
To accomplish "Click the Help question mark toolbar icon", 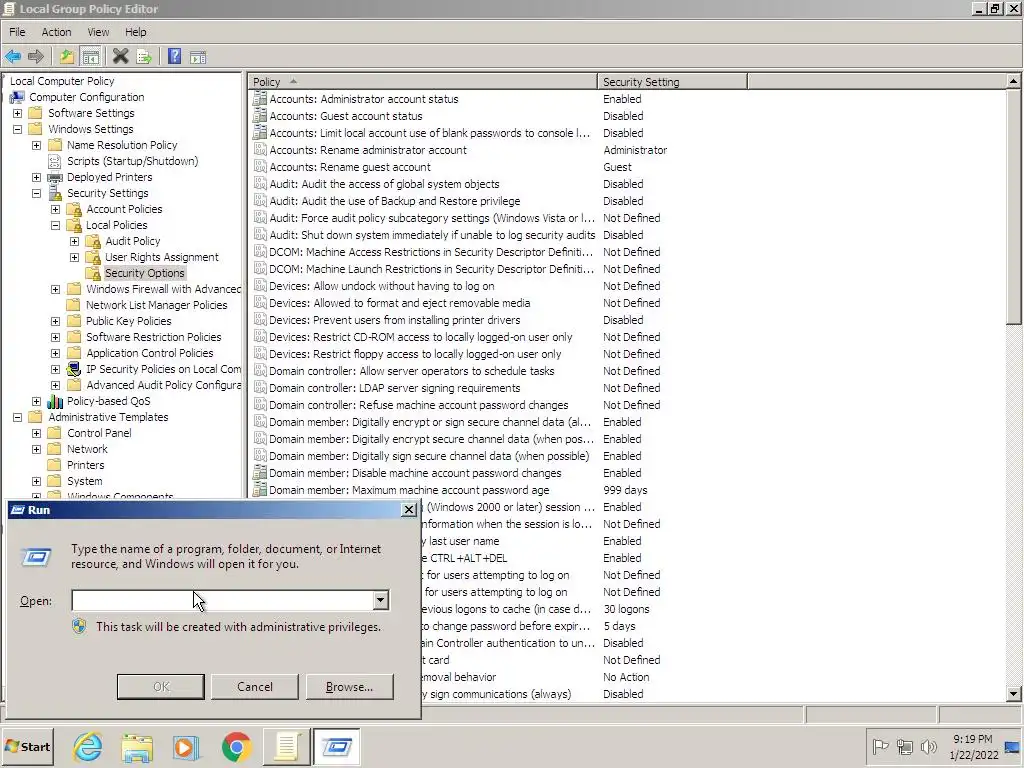I will pos(174,57).
